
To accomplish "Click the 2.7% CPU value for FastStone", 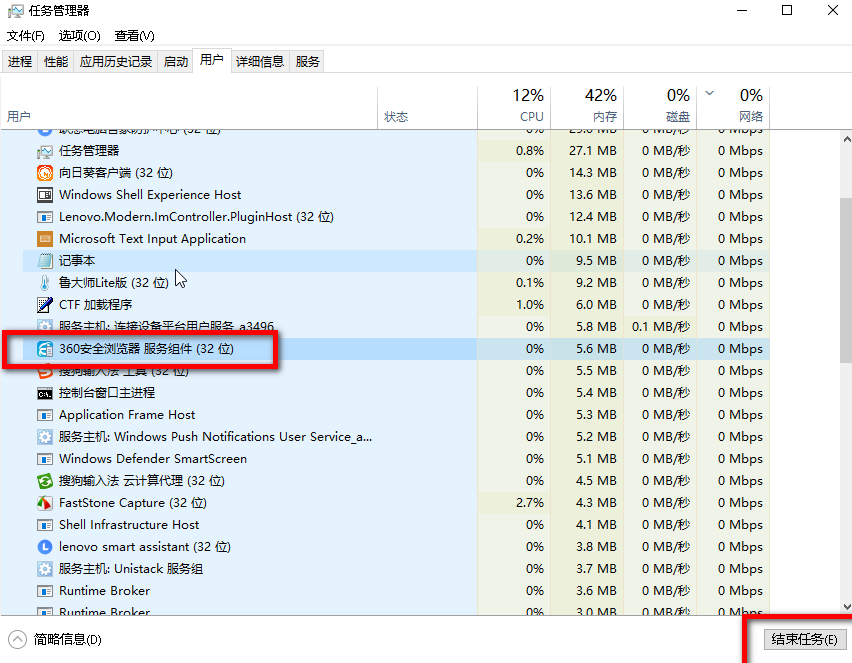I will coord(529,503).
